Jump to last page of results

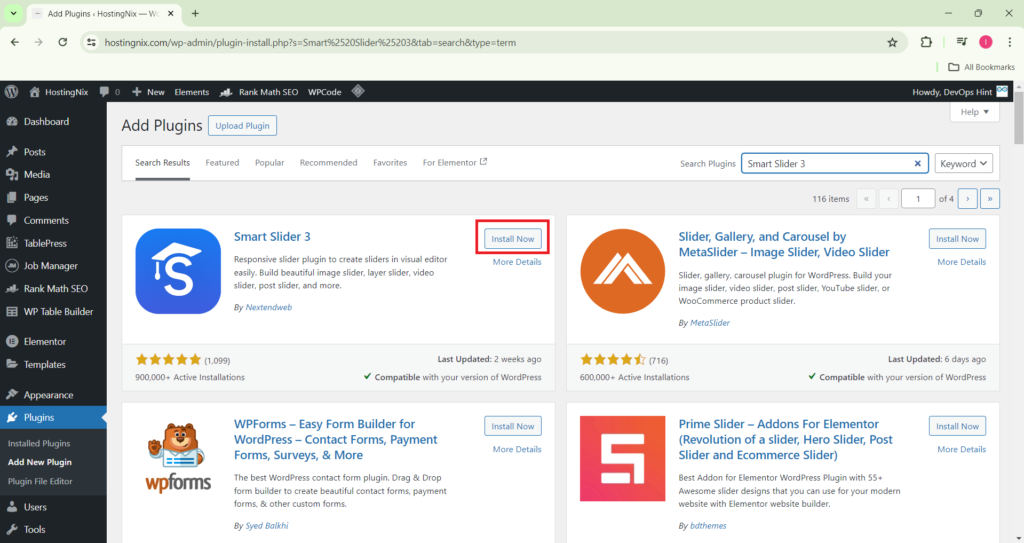pos(990,199)
